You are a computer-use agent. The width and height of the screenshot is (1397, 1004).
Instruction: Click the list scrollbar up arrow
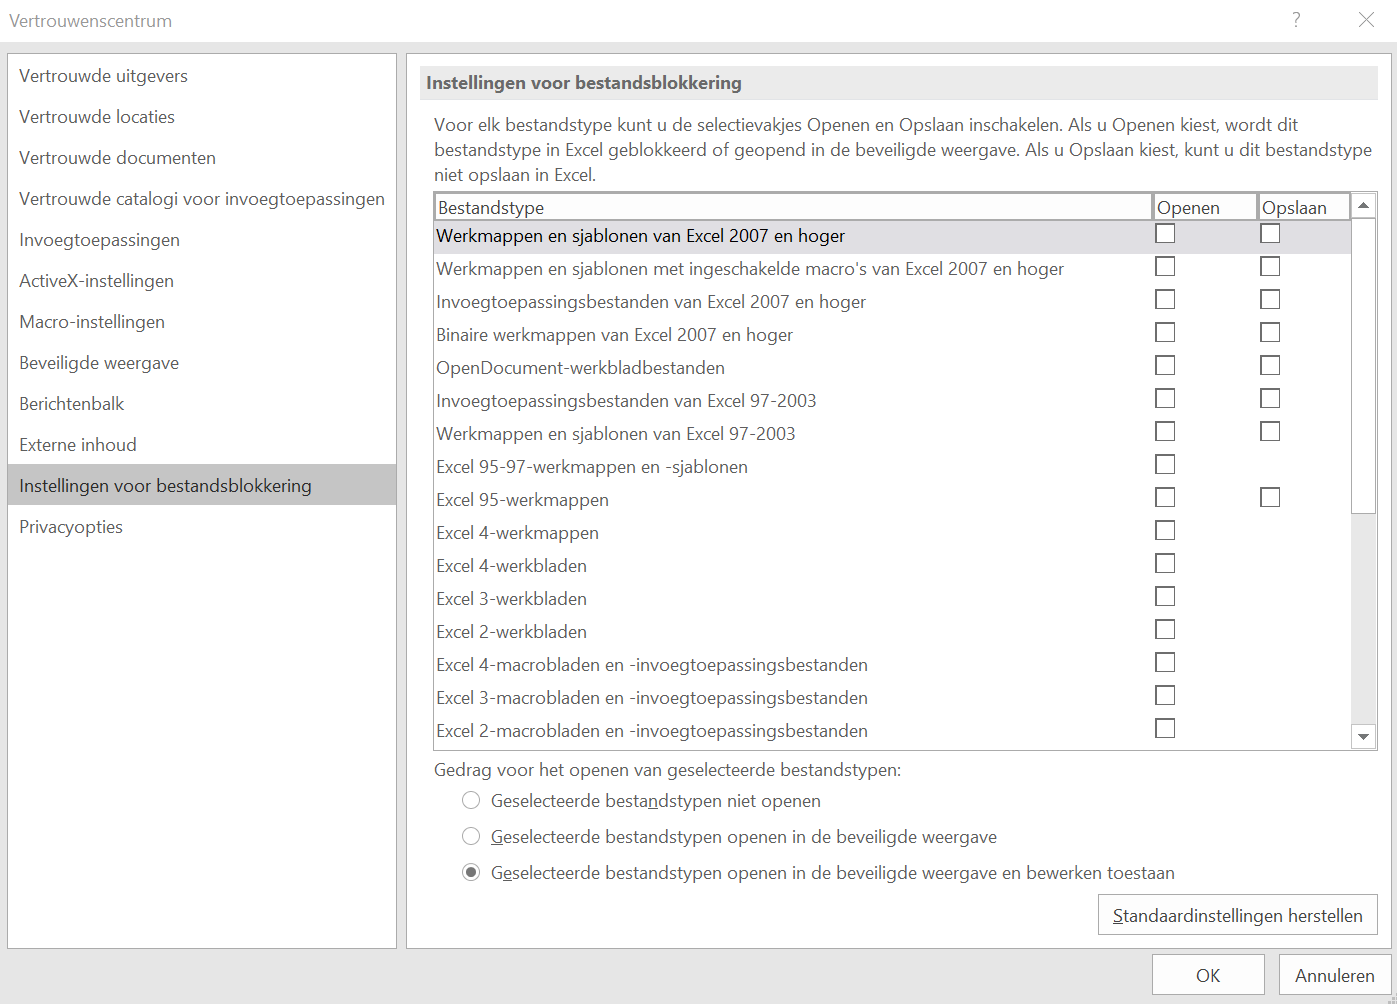(x=1363, y=206)
